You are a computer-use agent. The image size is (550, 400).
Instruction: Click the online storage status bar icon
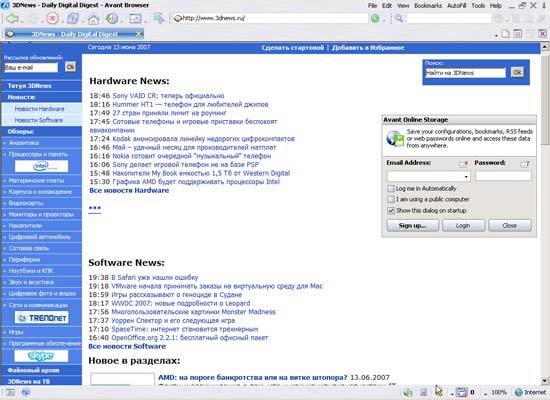tap(408, 392)
